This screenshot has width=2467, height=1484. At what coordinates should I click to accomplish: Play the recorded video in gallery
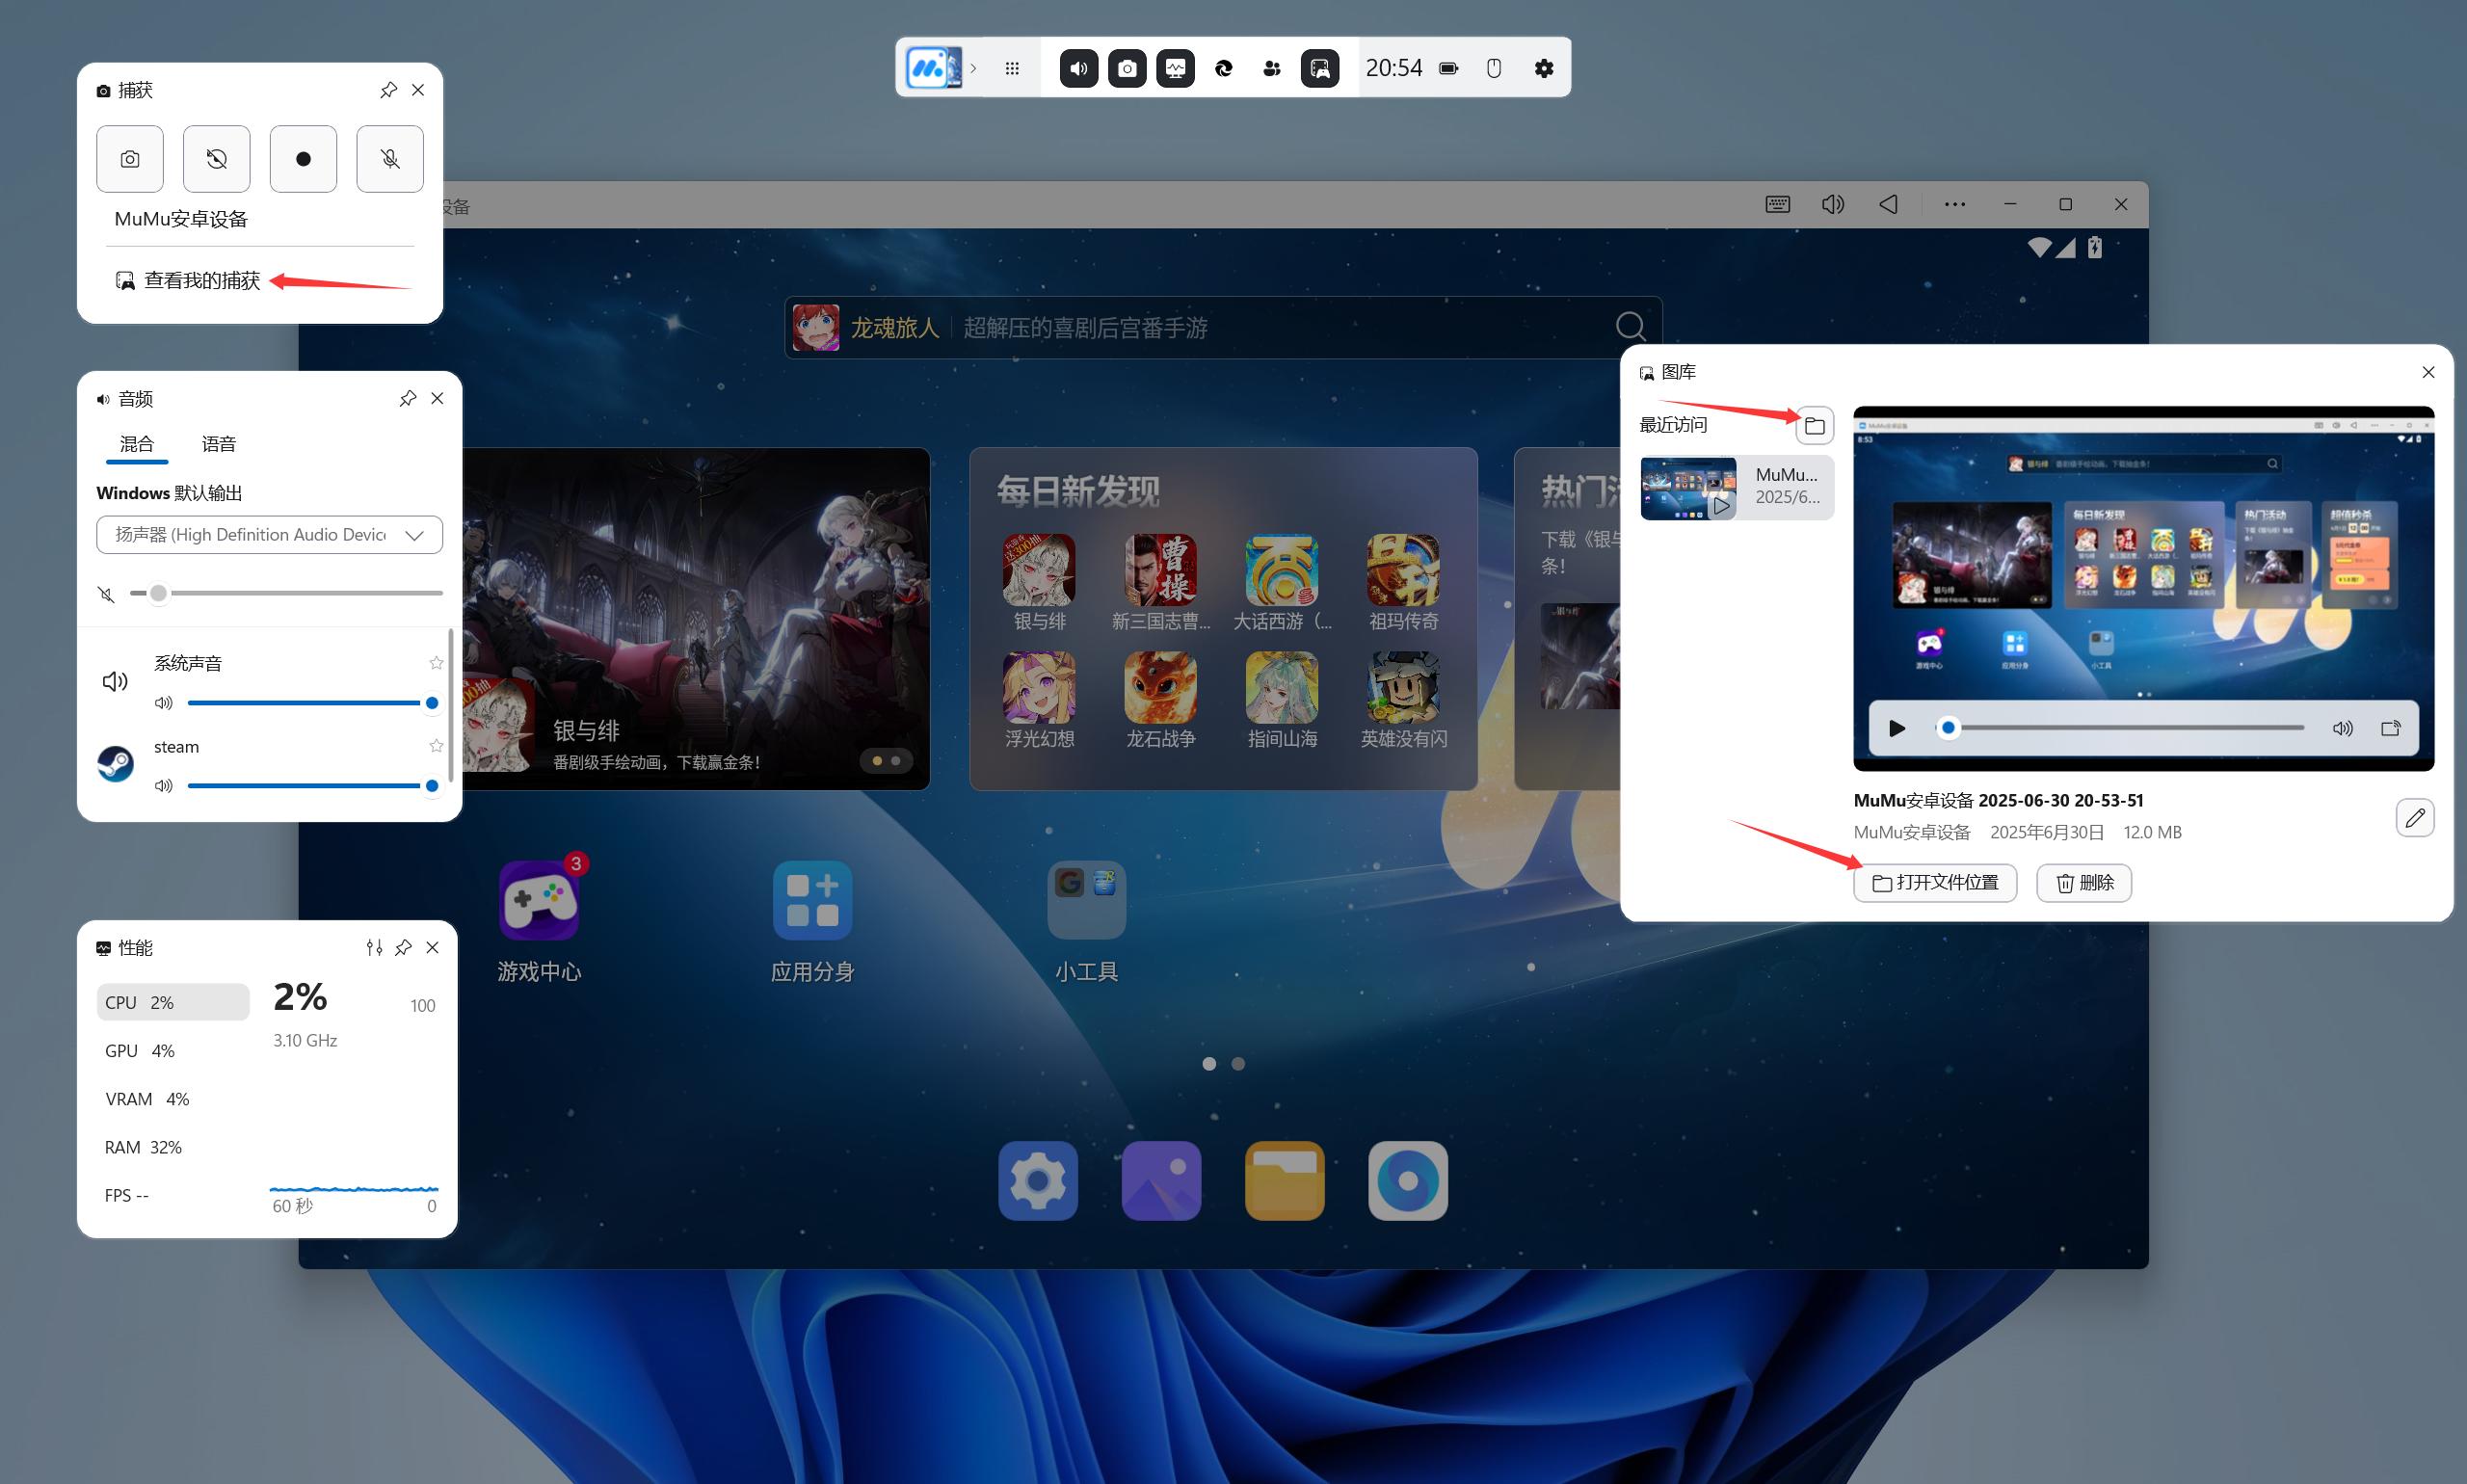1897,728
